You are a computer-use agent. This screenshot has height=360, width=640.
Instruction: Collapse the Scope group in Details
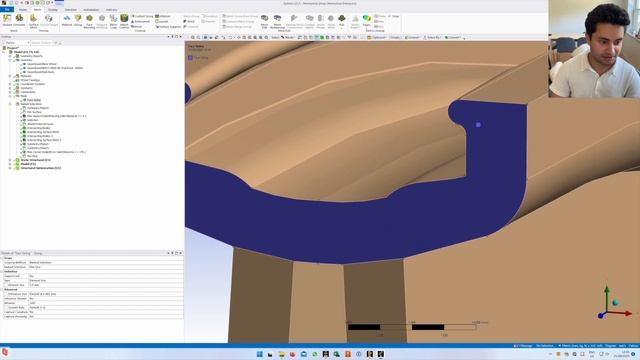point(2,258)
